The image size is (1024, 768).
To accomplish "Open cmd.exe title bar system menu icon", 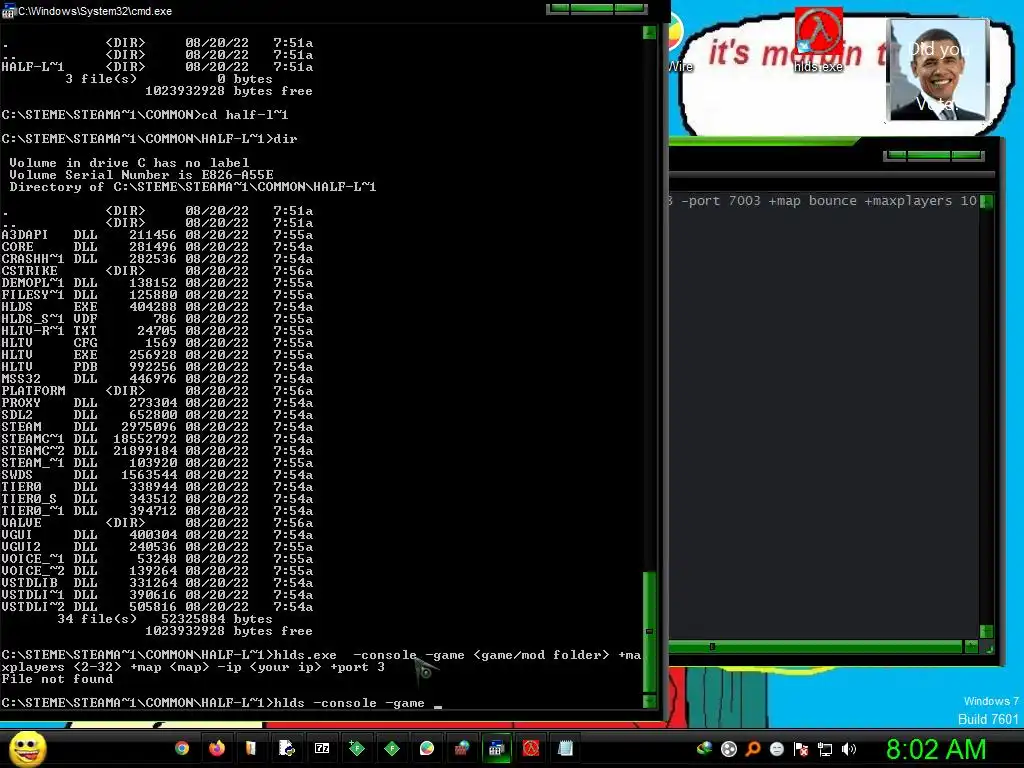I will pyautogui.click(x=8, y=11).
